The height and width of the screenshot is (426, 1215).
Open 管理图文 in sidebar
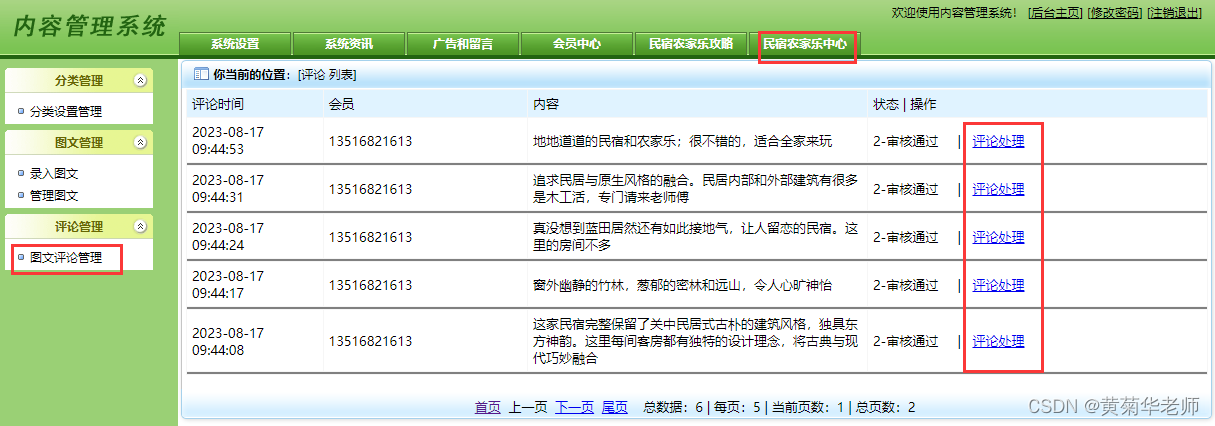coord(54,195)
